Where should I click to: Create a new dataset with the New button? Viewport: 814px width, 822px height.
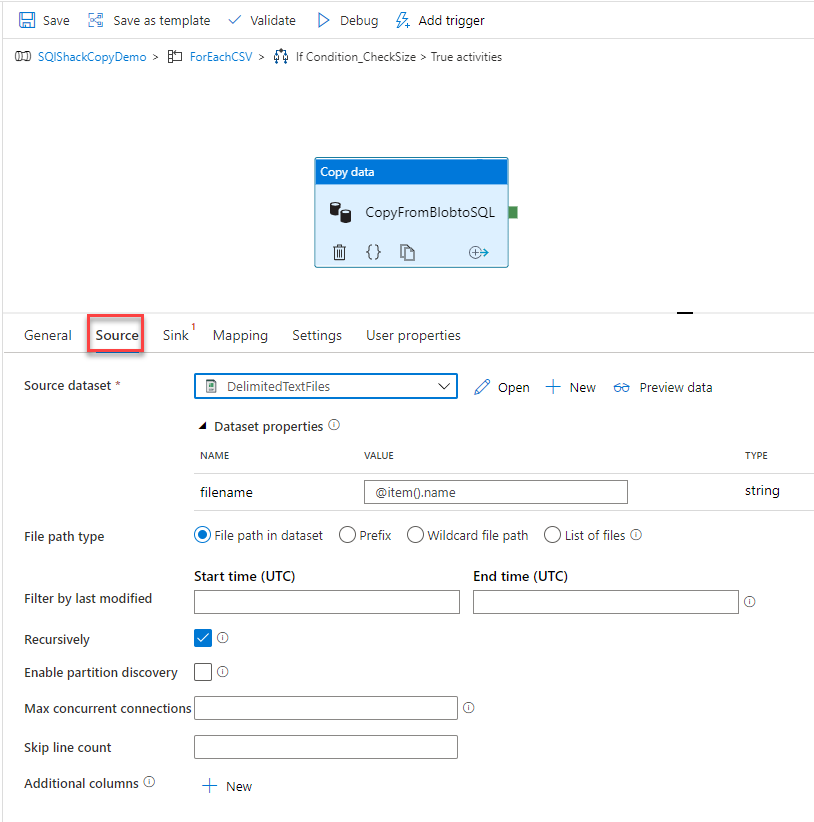coord(570,387)
